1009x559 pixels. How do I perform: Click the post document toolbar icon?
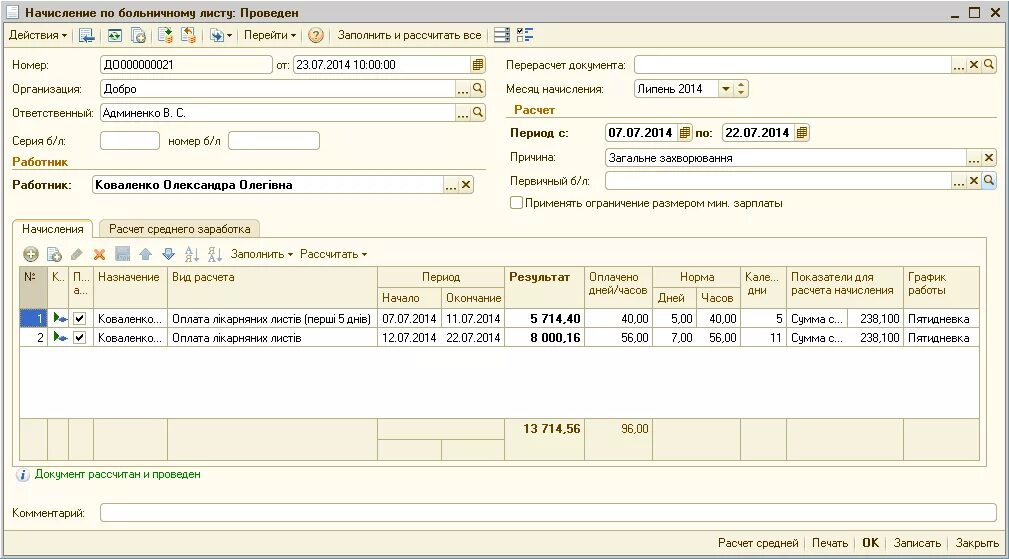[165, 35]
